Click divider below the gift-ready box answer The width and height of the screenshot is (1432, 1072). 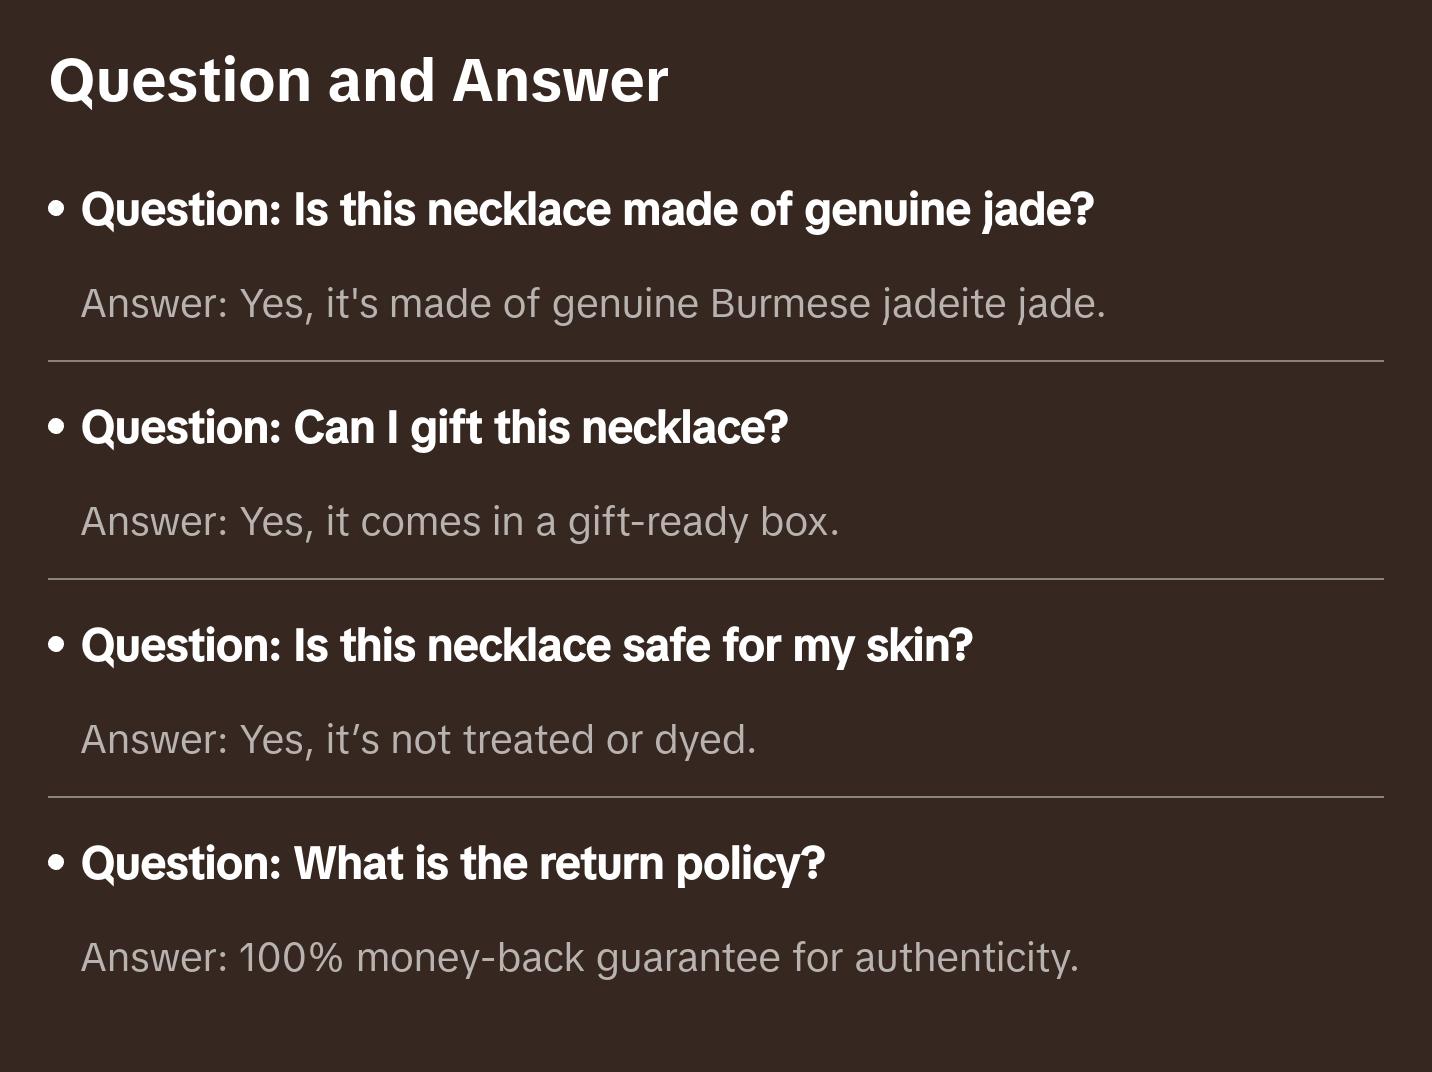tap(715, 579)
